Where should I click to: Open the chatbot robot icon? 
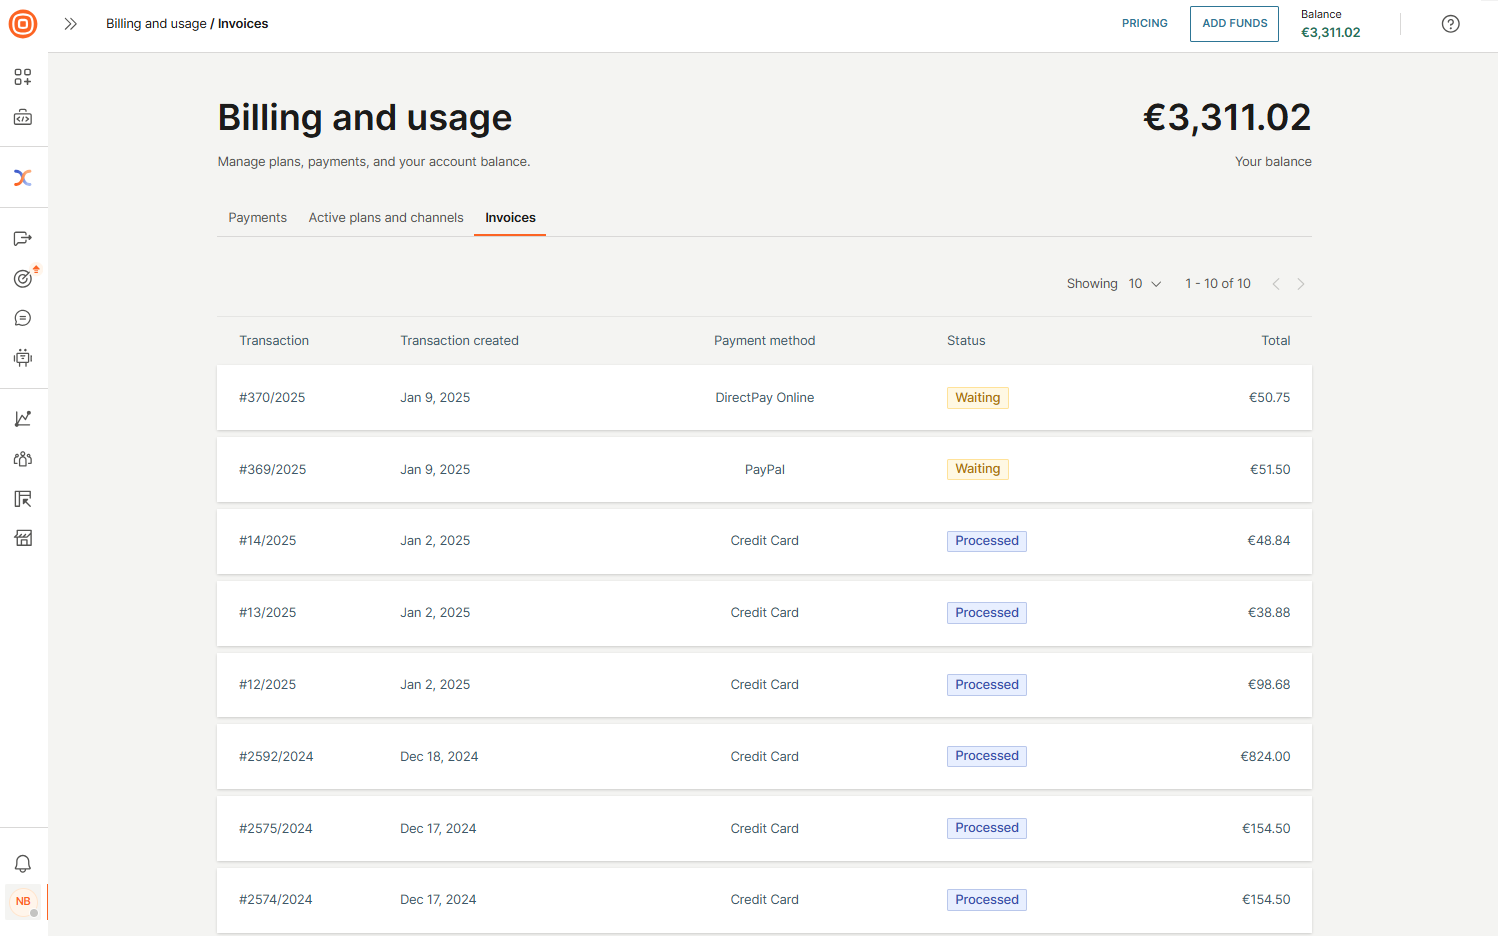click(23, 358)
